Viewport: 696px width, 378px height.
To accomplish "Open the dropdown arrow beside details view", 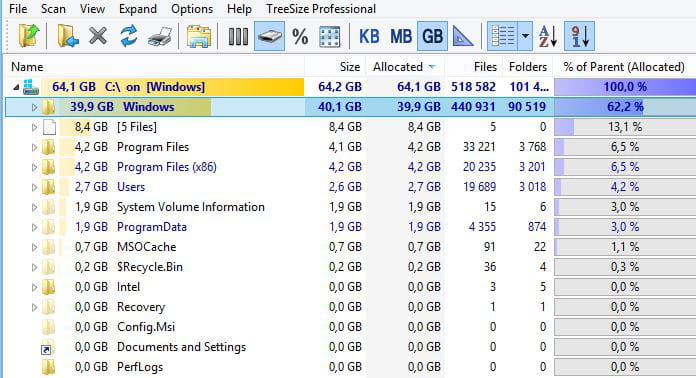I will [525, 36].
